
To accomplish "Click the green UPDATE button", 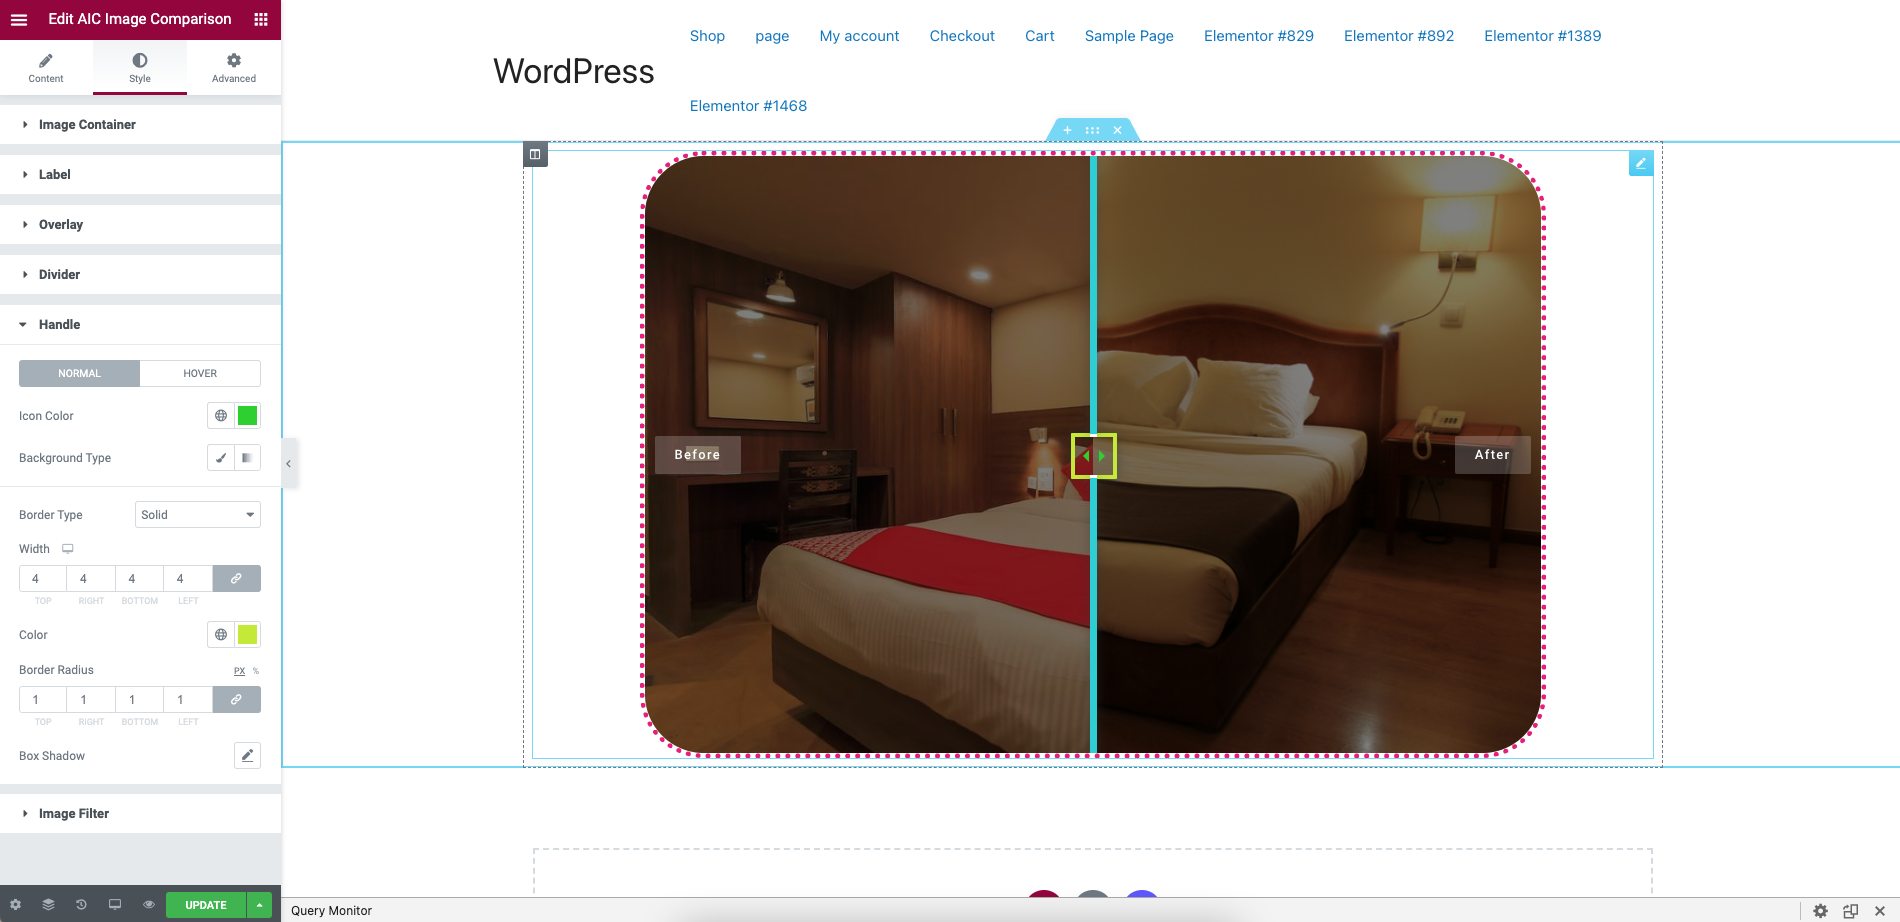I will [x=206, y=905].
